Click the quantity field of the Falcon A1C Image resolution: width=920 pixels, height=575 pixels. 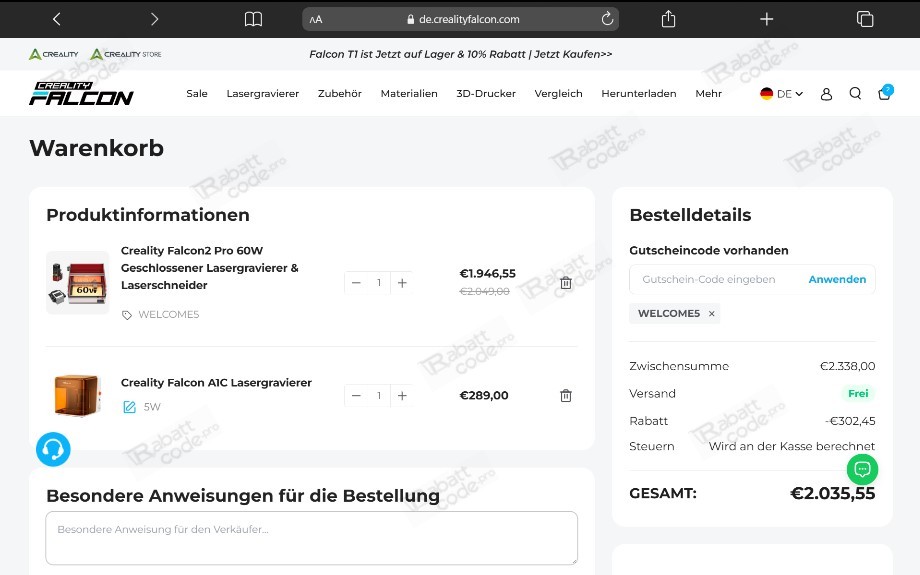tap(379, 395)
